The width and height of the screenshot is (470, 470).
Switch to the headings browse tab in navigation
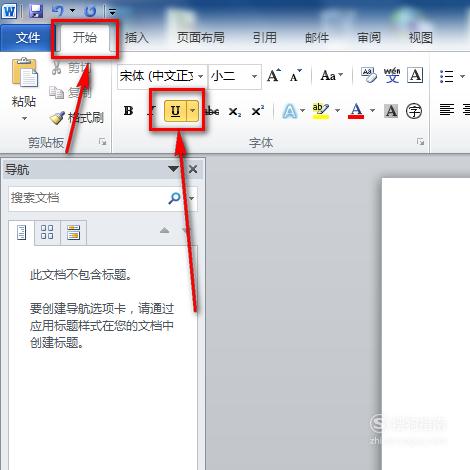pyautogui.click(x=21, y=232)
